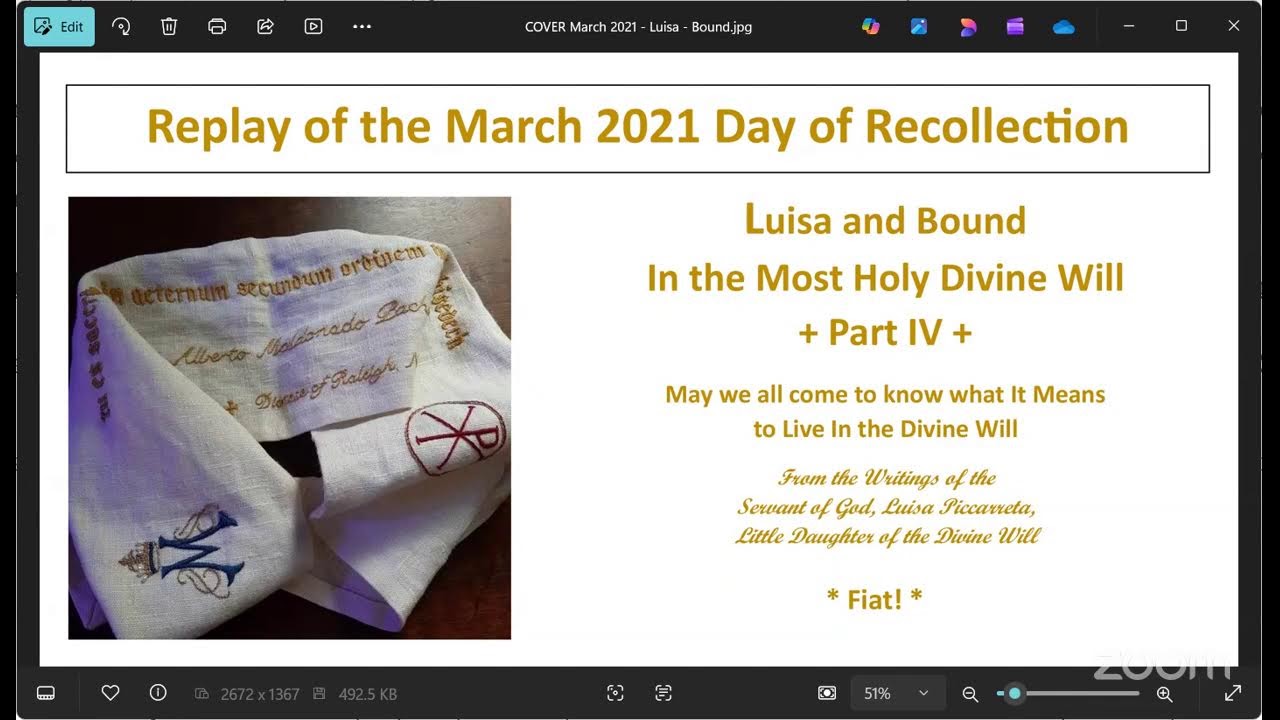Image resolution: width=1280 pixels, height=720 pixels.
Task: Click 'In the Most Holy Divine Will' line
Action: tap(885, 277)
